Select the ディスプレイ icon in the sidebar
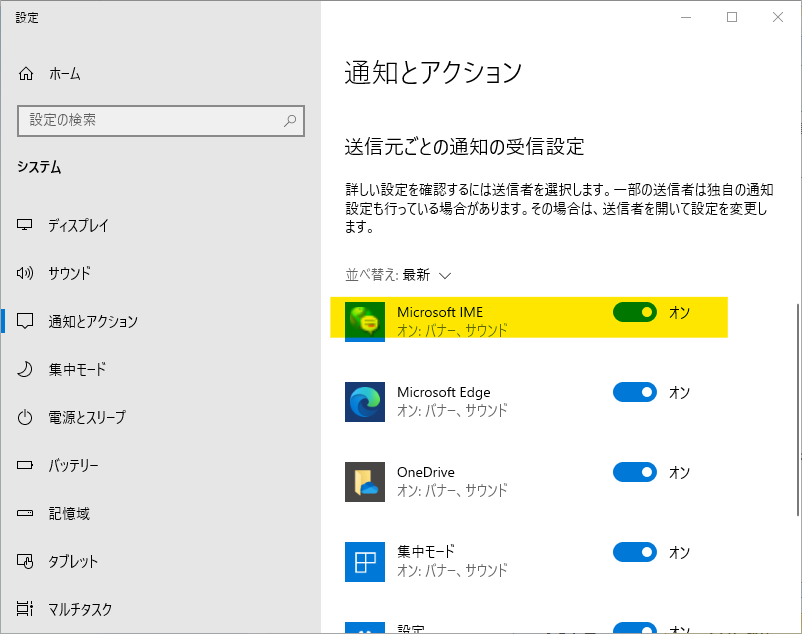 pyautogui.click(x=23, y=226)
